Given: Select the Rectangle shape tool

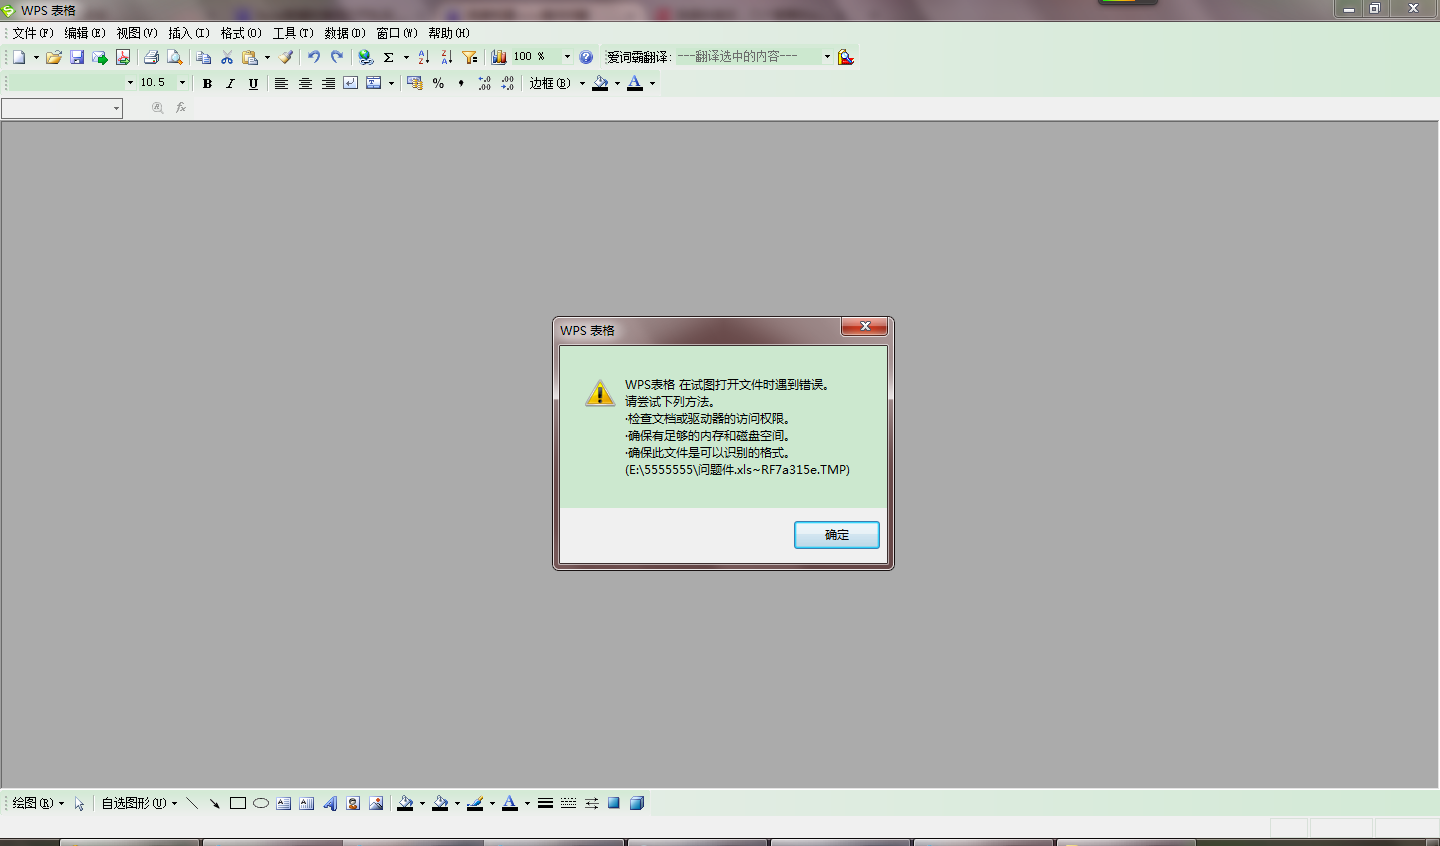Looking at the screenshot, I should (238, 803).
